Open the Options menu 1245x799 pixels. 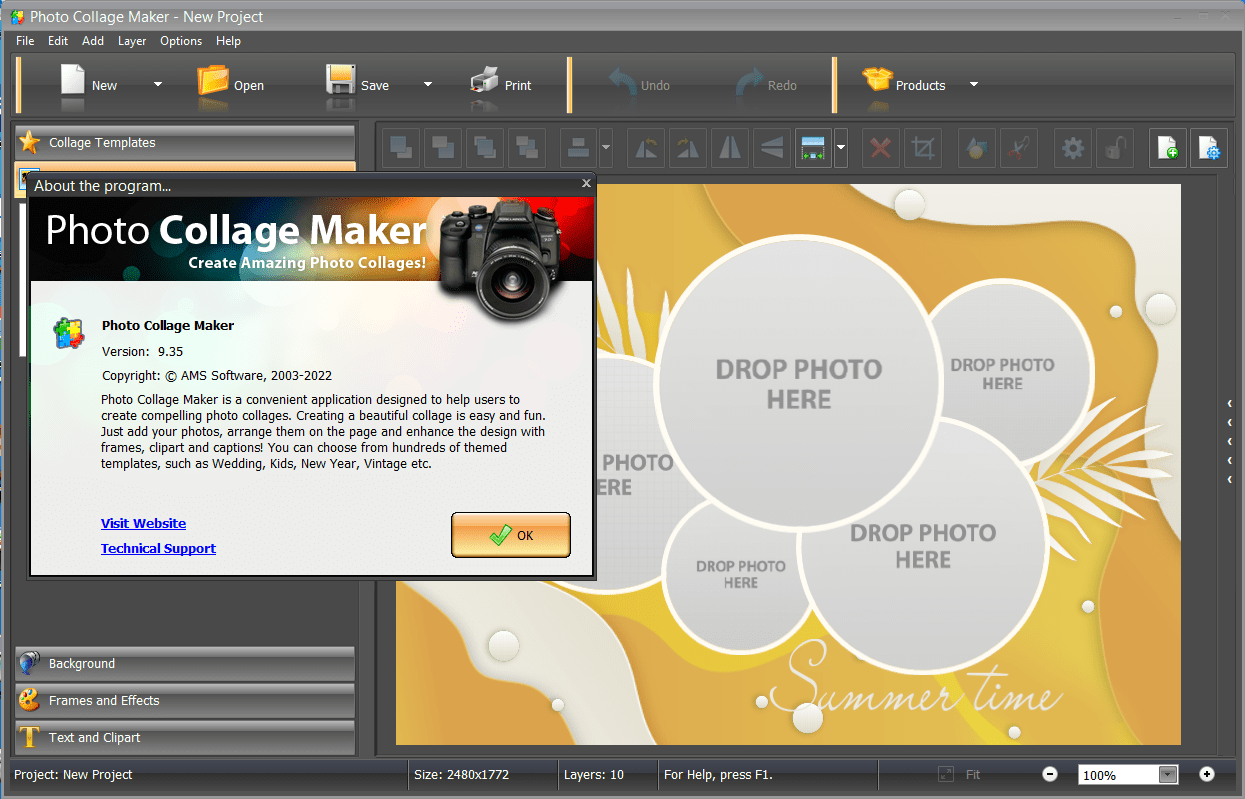pyautogui.click(x=181, y=41)
